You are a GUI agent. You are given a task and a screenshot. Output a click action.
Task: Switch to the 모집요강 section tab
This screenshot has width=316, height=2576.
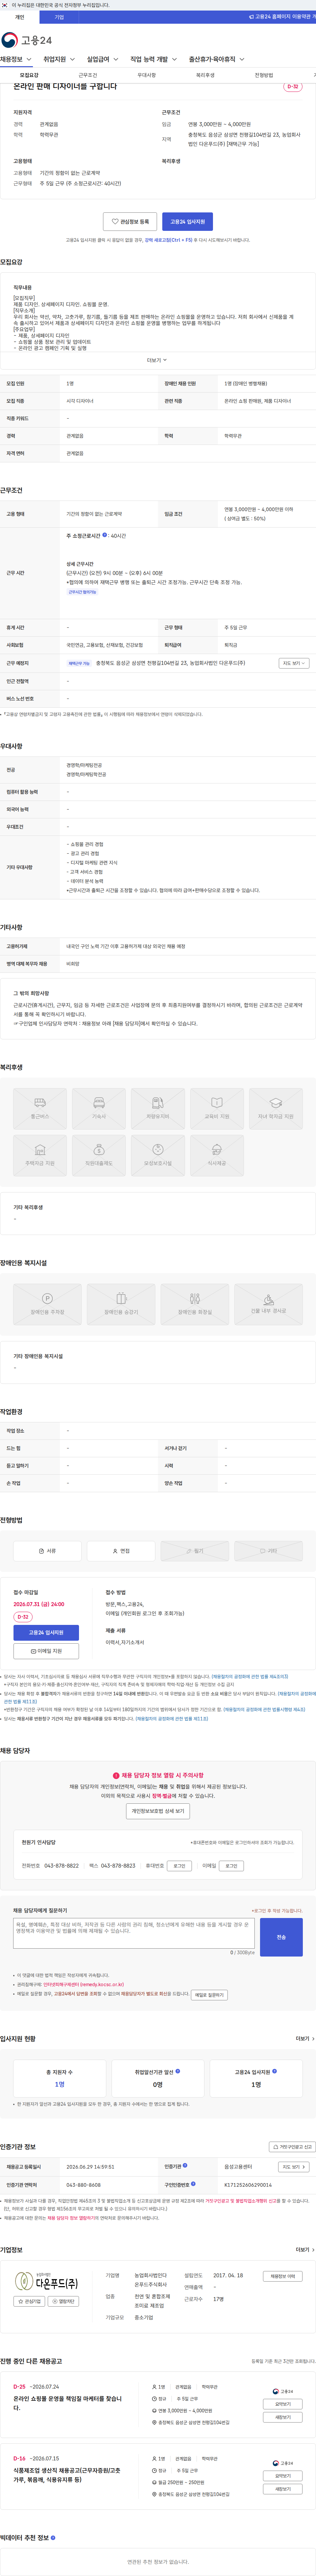tap(29, 75)
